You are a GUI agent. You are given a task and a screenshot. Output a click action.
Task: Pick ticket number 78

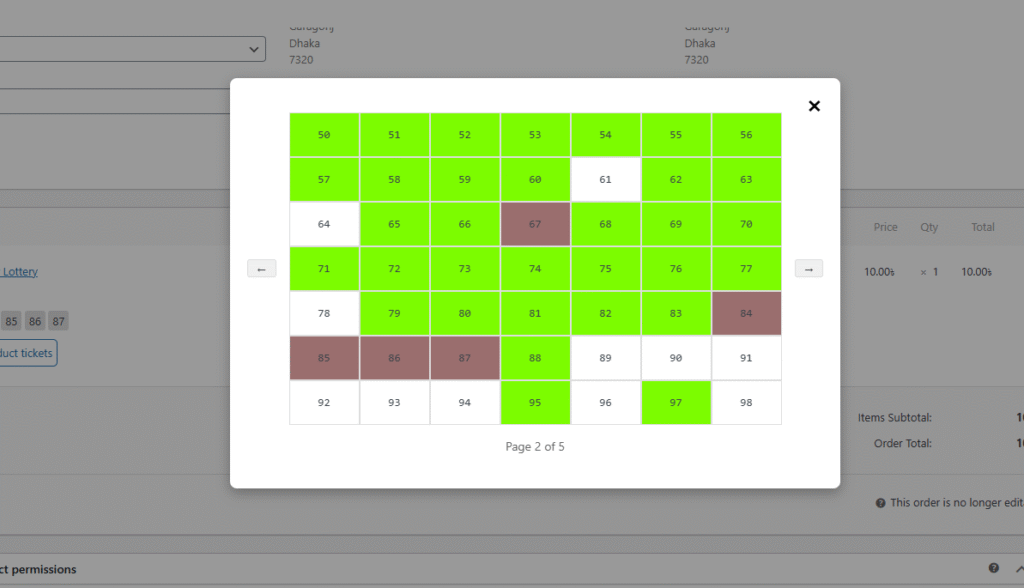[x=324, y=314]
